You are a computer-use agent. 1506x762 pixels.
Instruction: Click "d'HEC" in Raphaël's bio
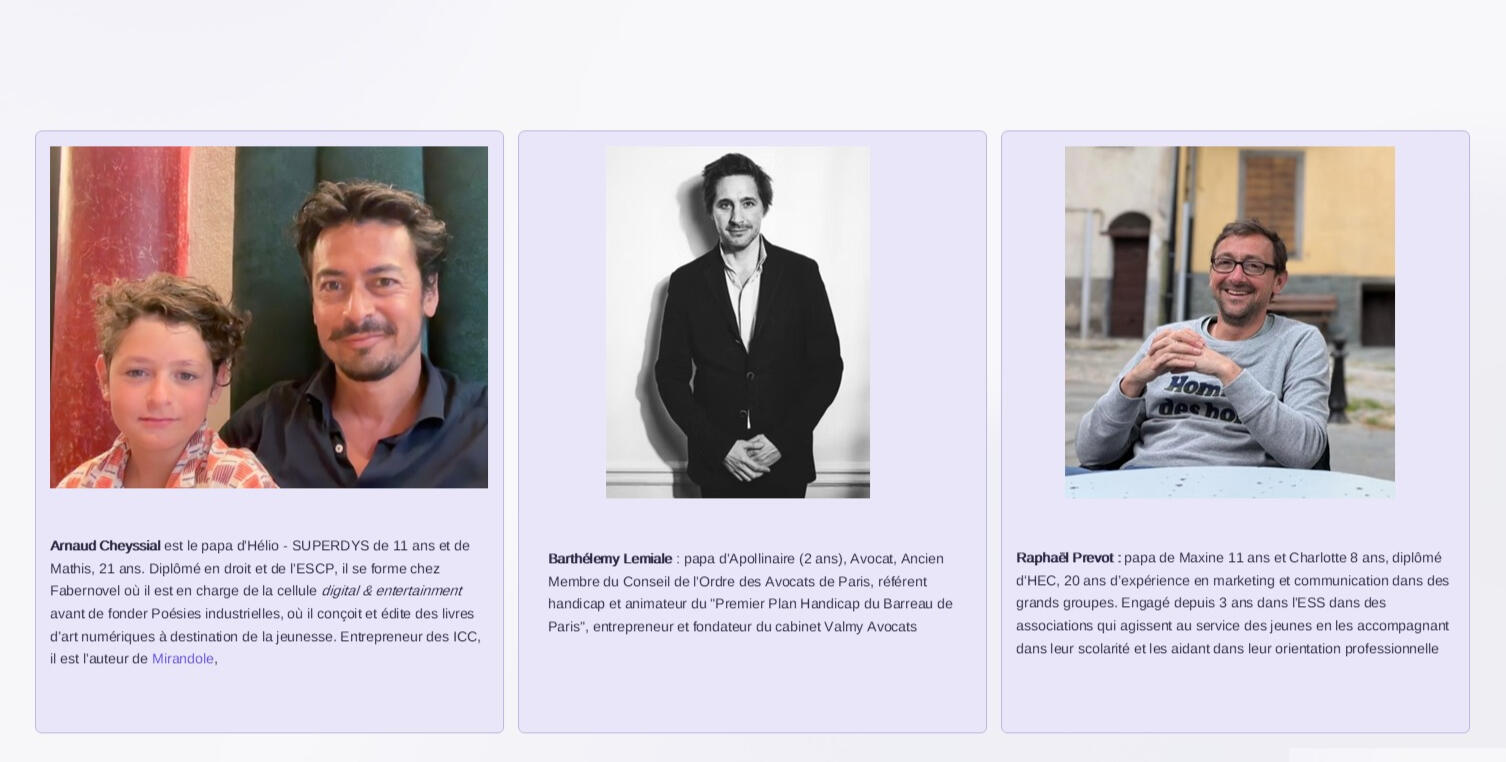pos(1036,581)
